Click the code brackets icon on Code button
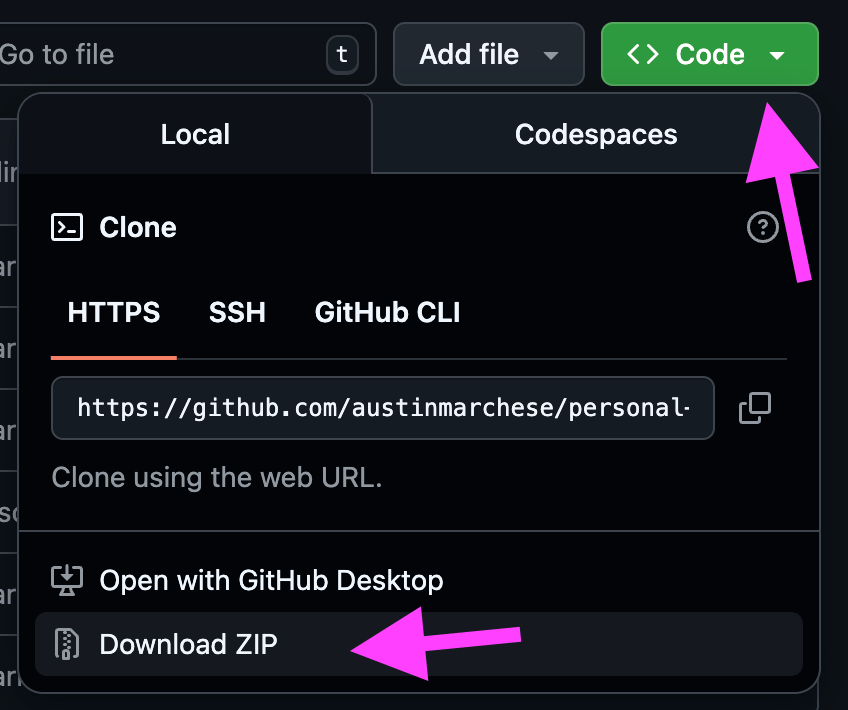Screen dimensions: 848x710 [642, 54]
